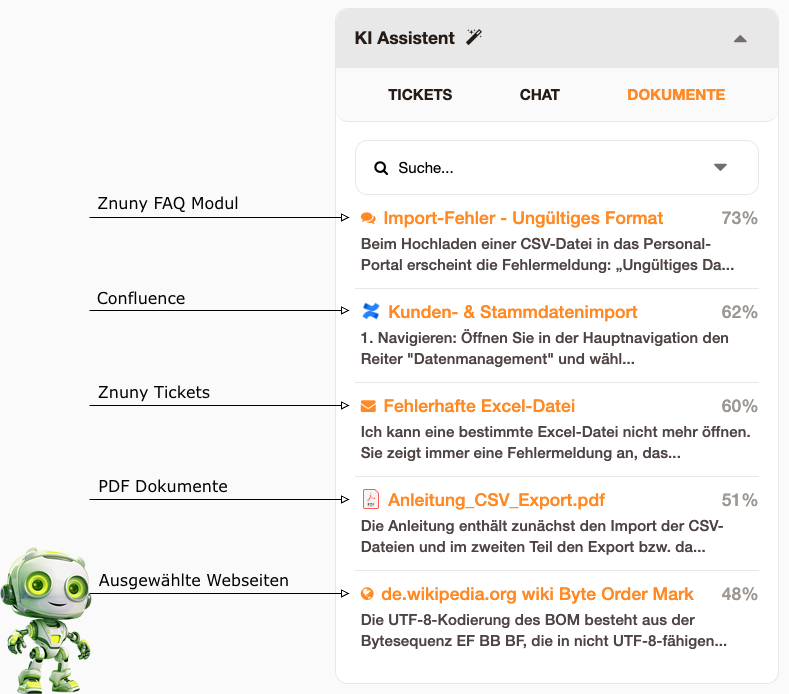The width and height of the screenshot is (789, 694).
Task: Click the globe webpage icon
Action: (368, 594)
